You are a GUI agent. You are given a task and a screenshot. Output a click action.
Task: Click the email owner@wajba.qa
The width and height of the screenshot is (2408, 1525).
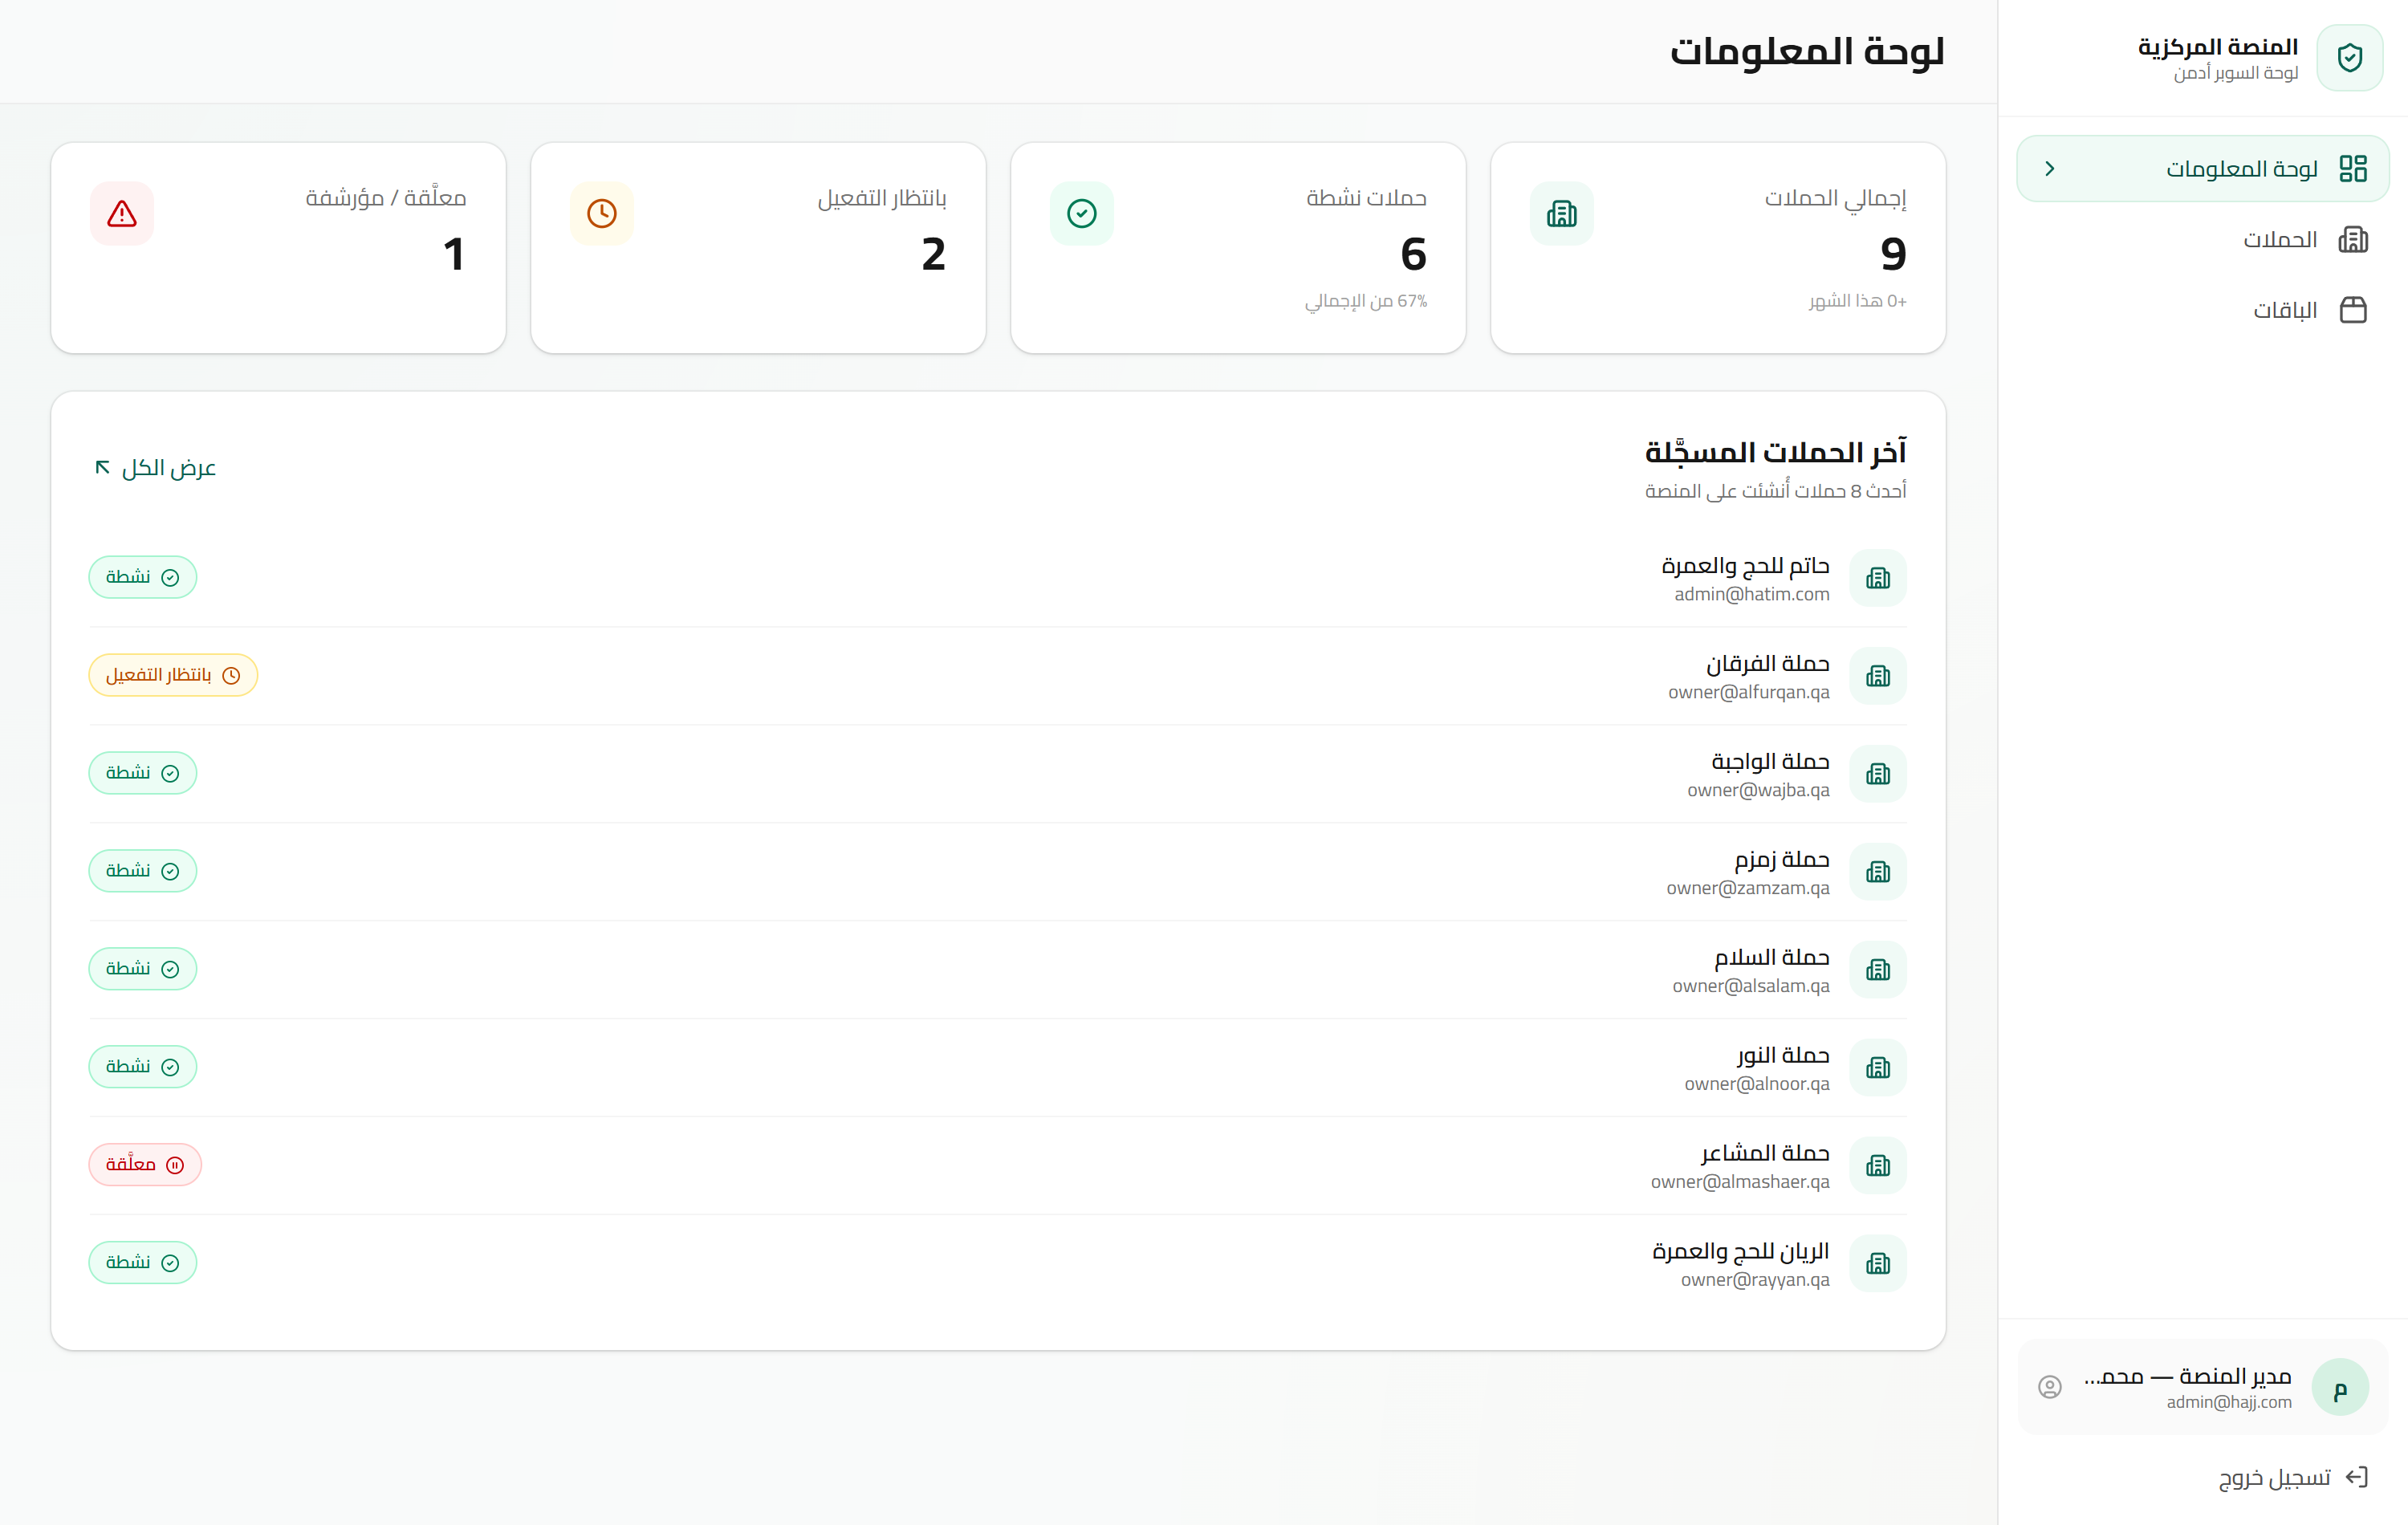tap(1758, 790)
